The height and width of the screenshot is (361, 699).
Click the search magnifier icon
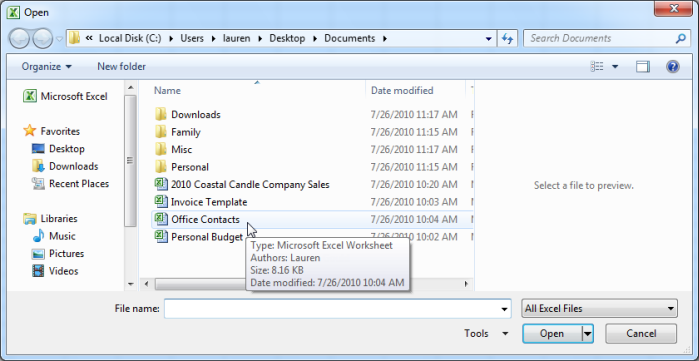(680, 38)
